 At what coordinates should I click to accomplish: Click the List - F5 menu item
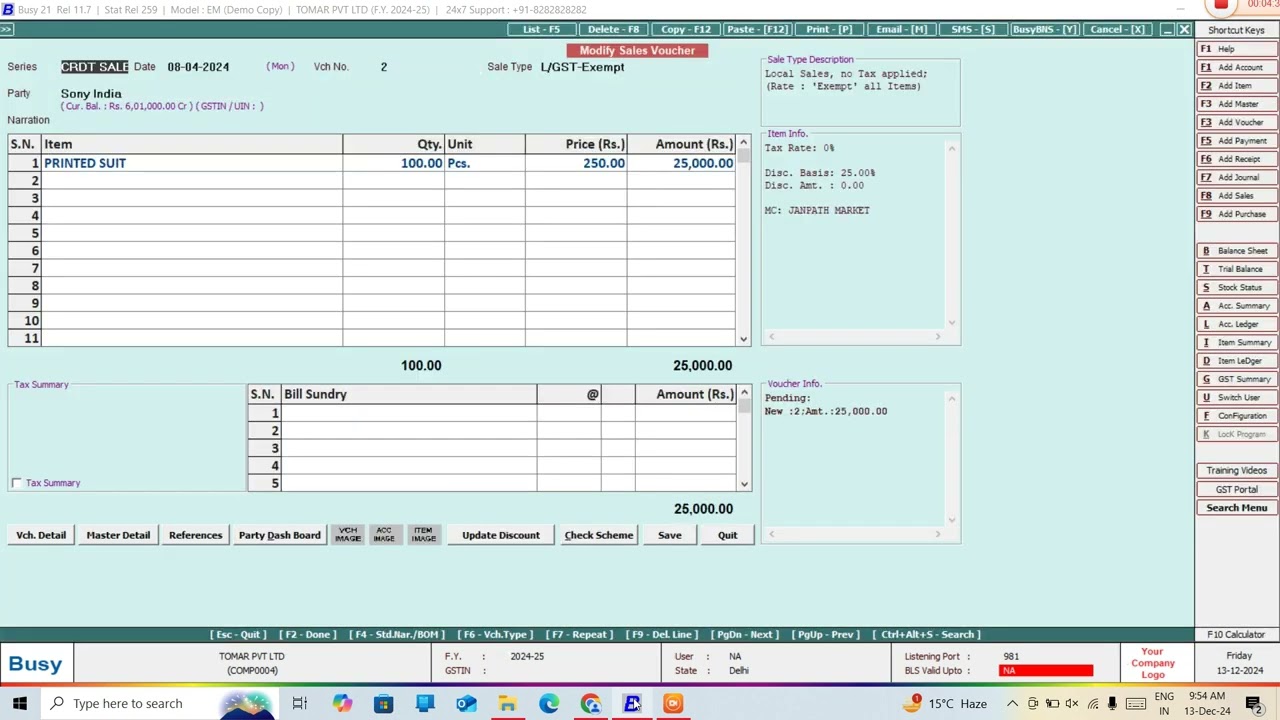[541, 30]
